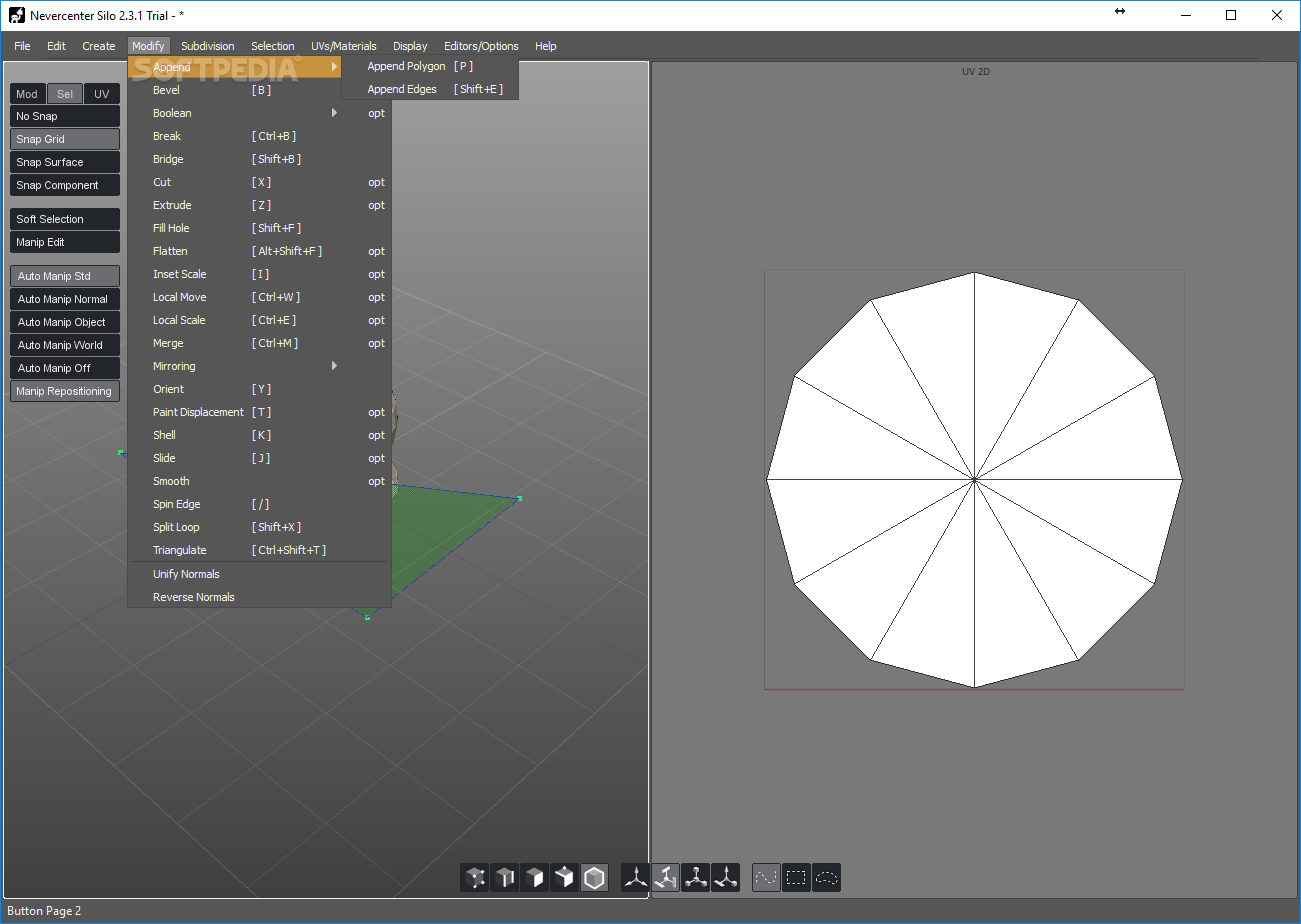Image resolution: width=1301 pixels, height=924 pixels.
Task: Open the Selection menu
Action: [273, 46]
